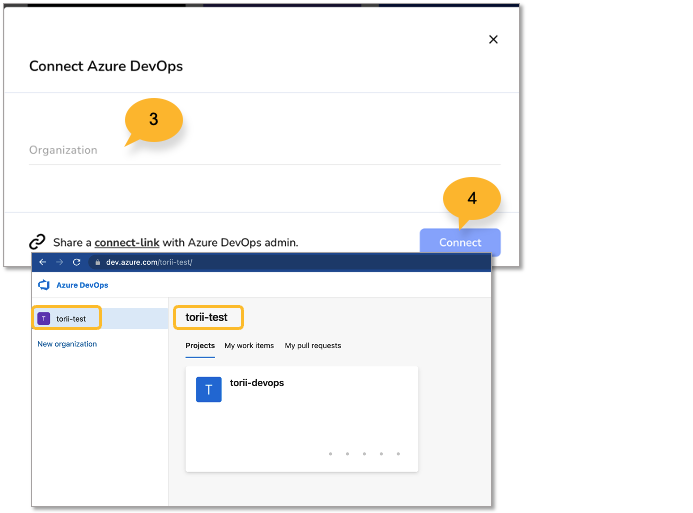Click the Connect button

click(x=460, y=242)
